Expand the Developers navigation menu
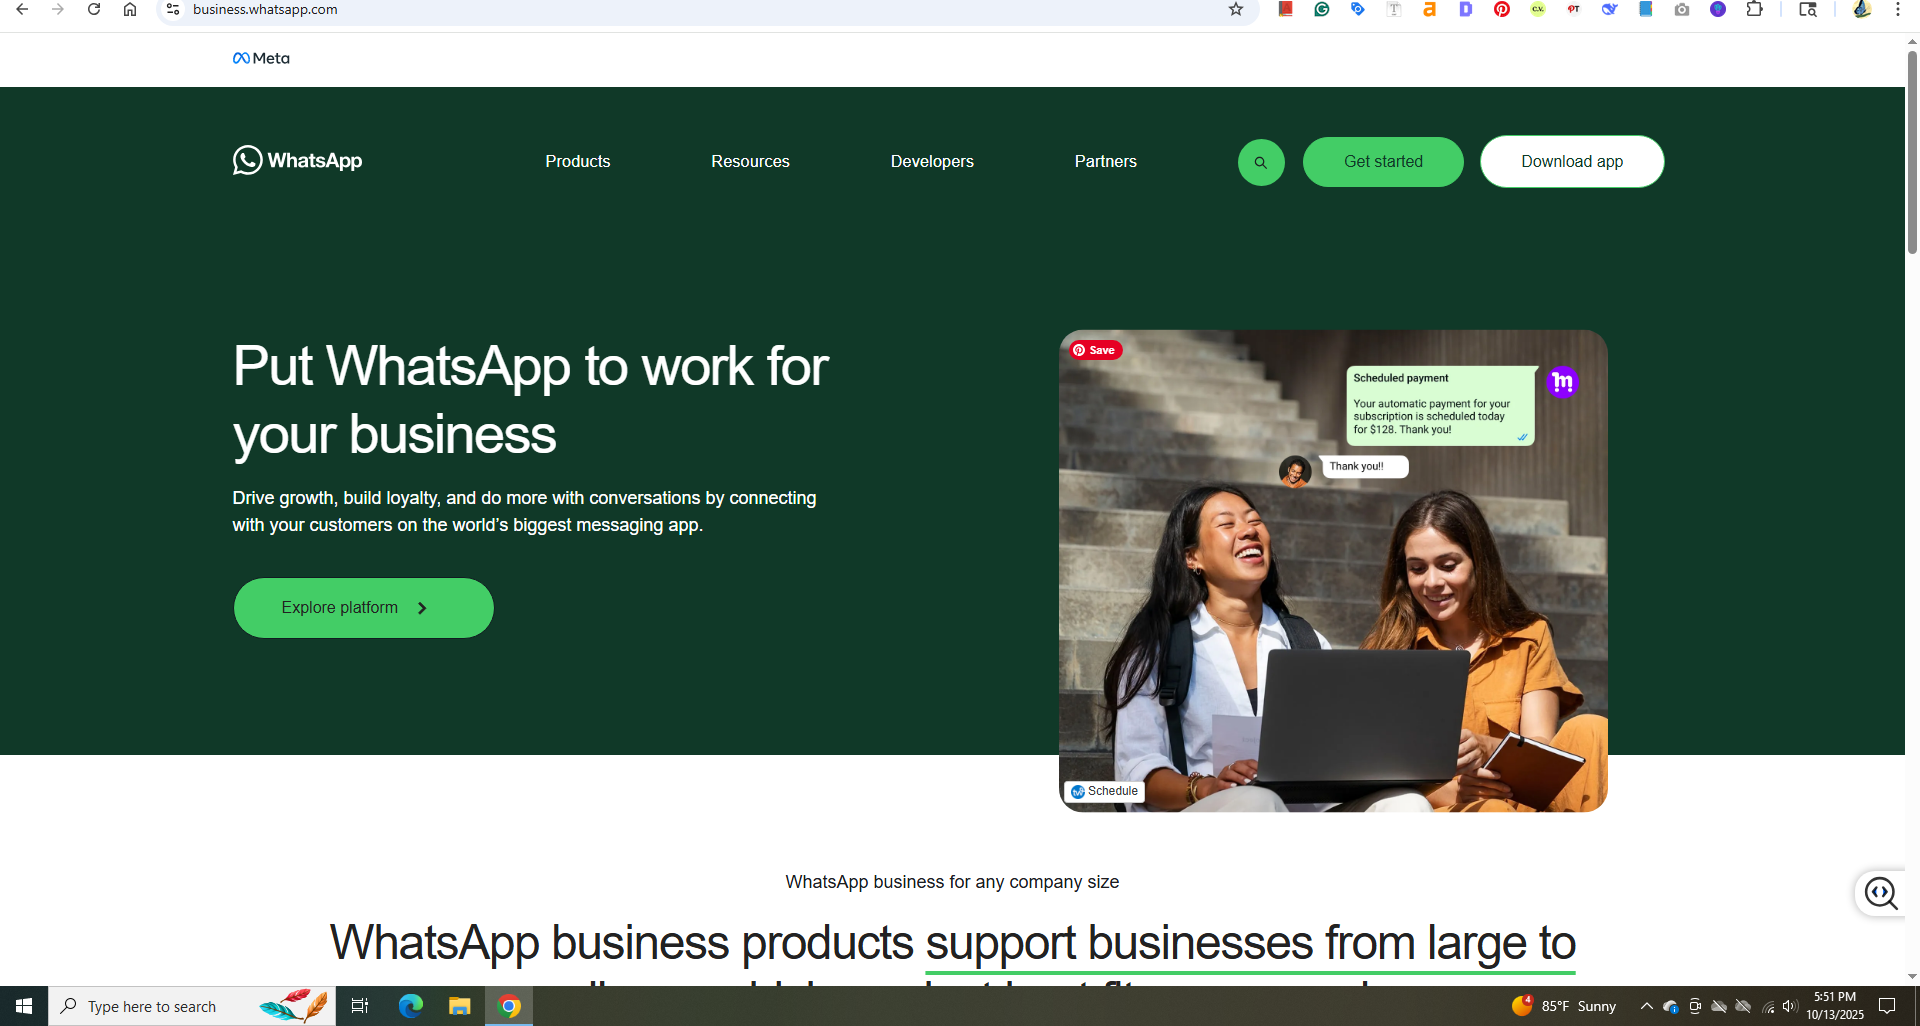 (931, 162)
